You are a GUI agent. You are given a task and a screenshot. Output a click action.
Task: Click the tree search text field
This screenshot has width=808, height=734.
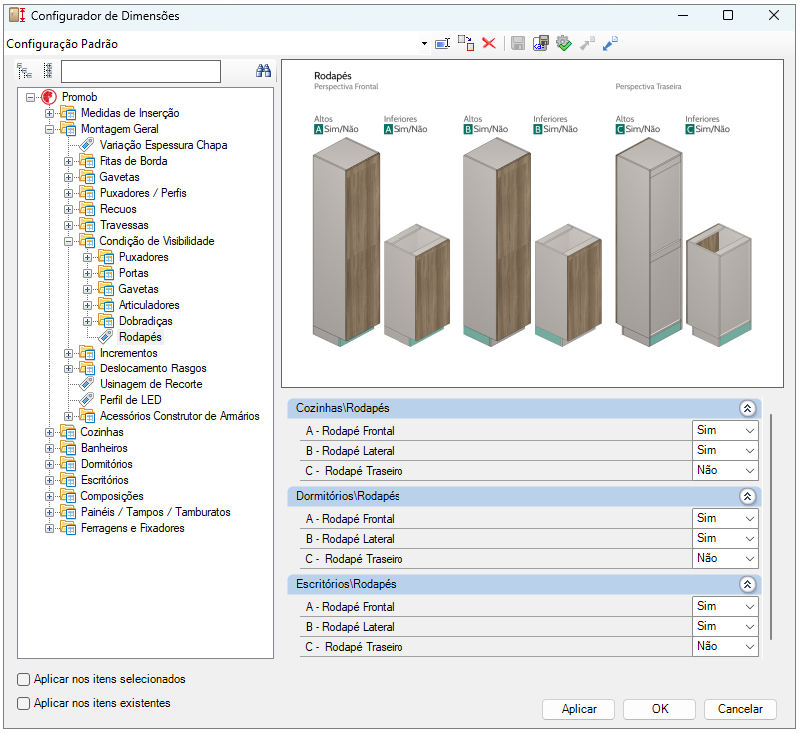(x=140, y=71)
